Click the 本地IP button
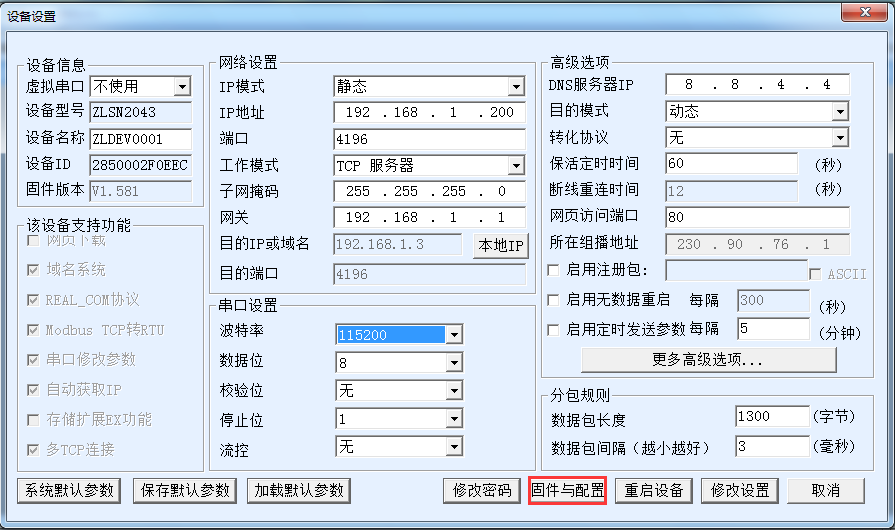Screen dimensions: 895x530 coord(500,245)
